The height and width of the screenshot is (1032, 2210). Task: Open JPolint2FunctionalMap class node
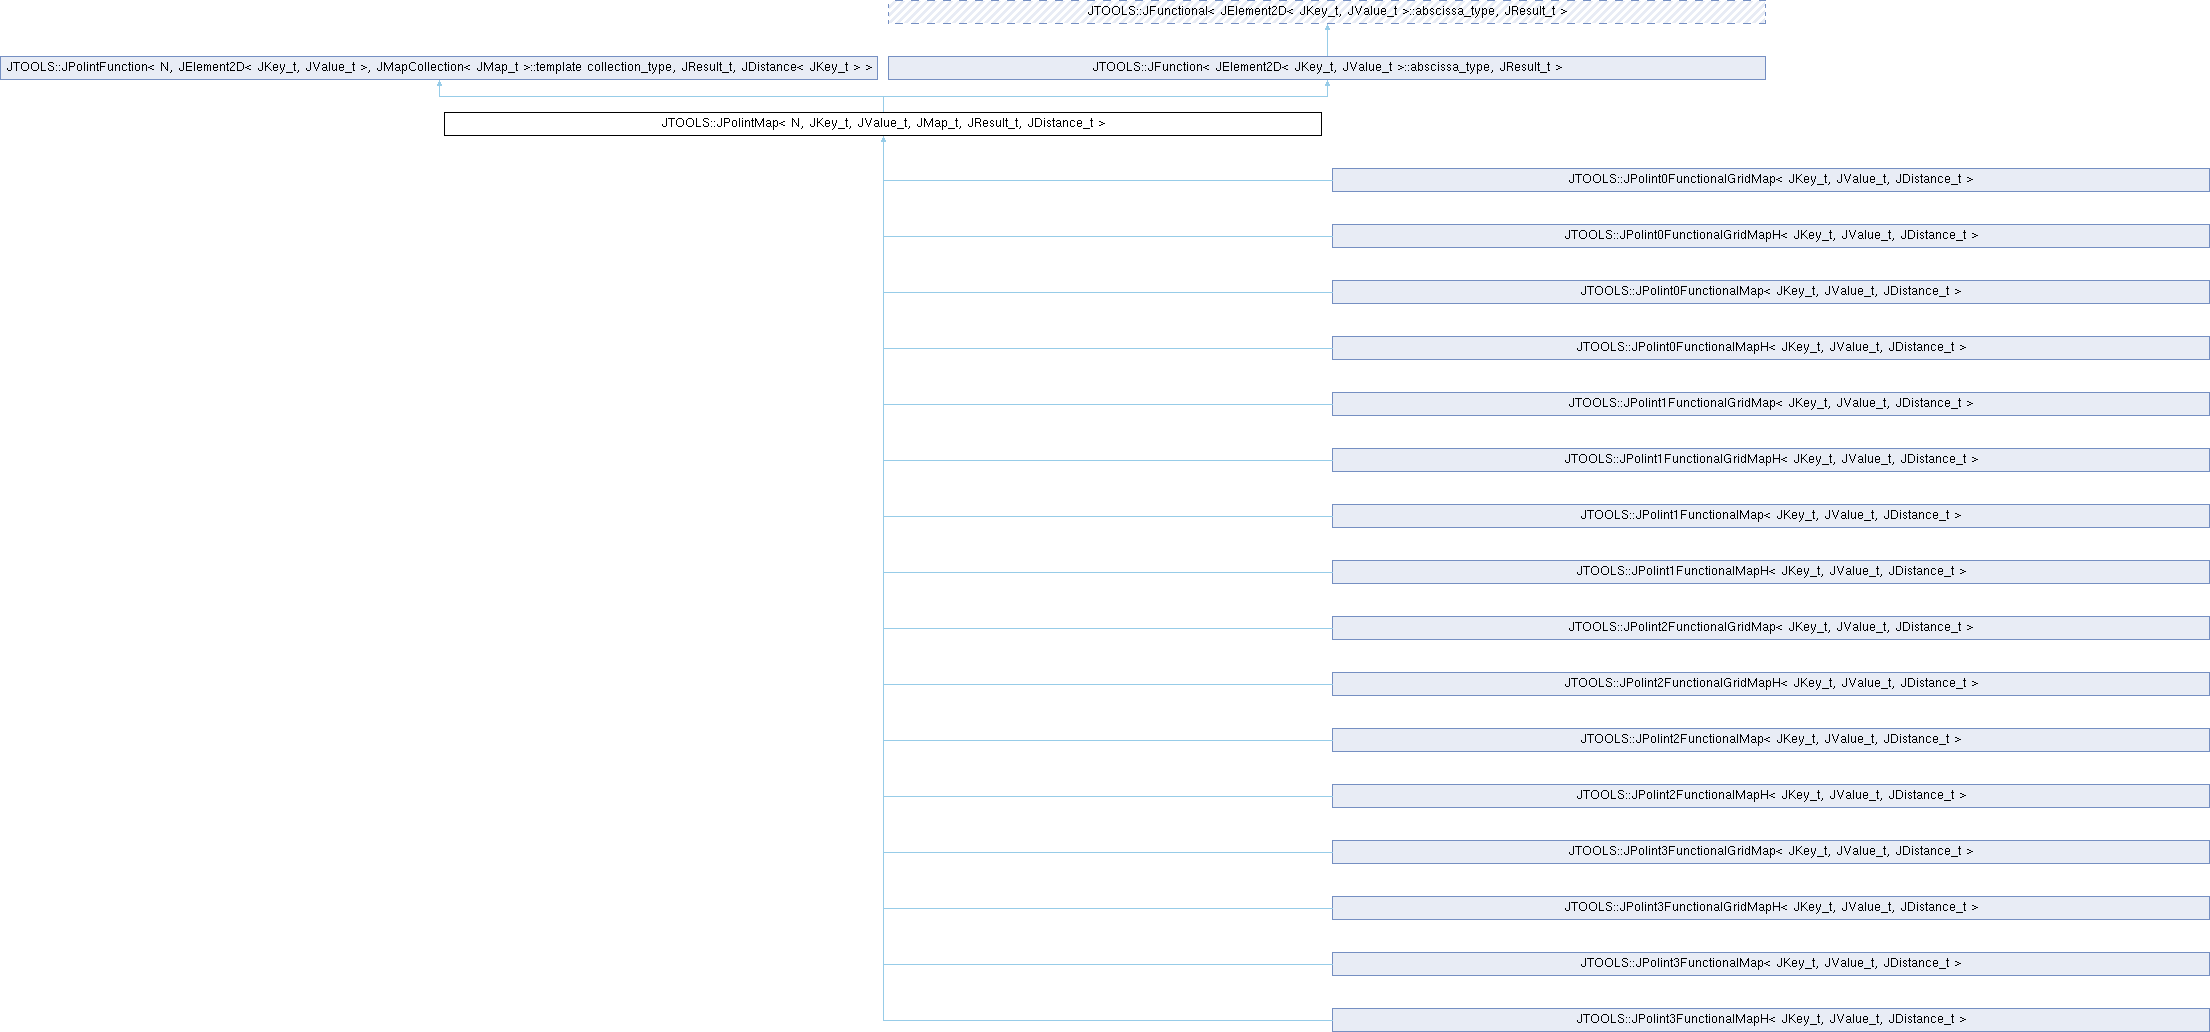tap(1770, 740)
